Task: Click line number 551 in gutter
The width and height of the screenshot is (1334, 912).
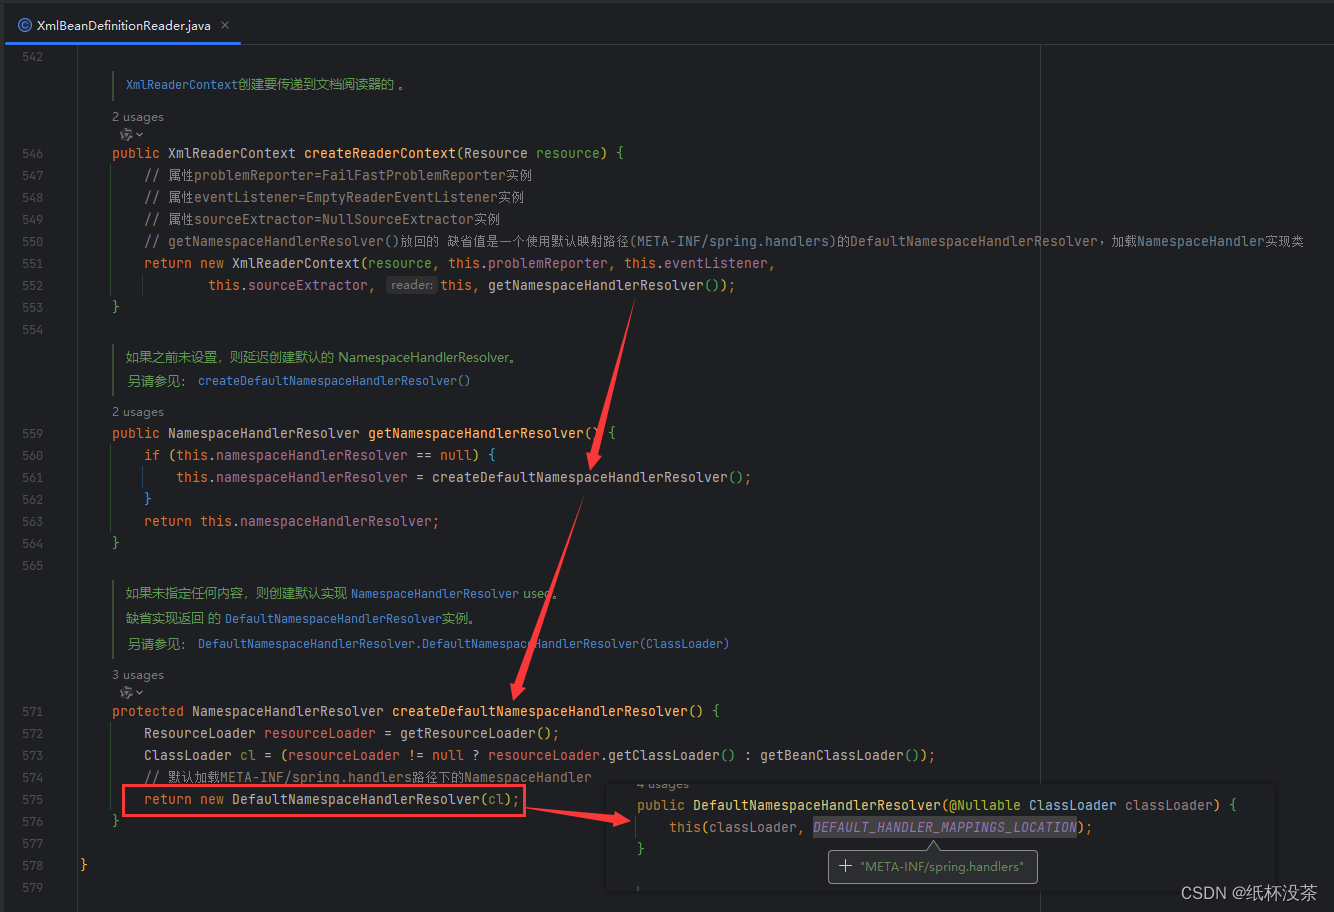Action: [33, 263]
